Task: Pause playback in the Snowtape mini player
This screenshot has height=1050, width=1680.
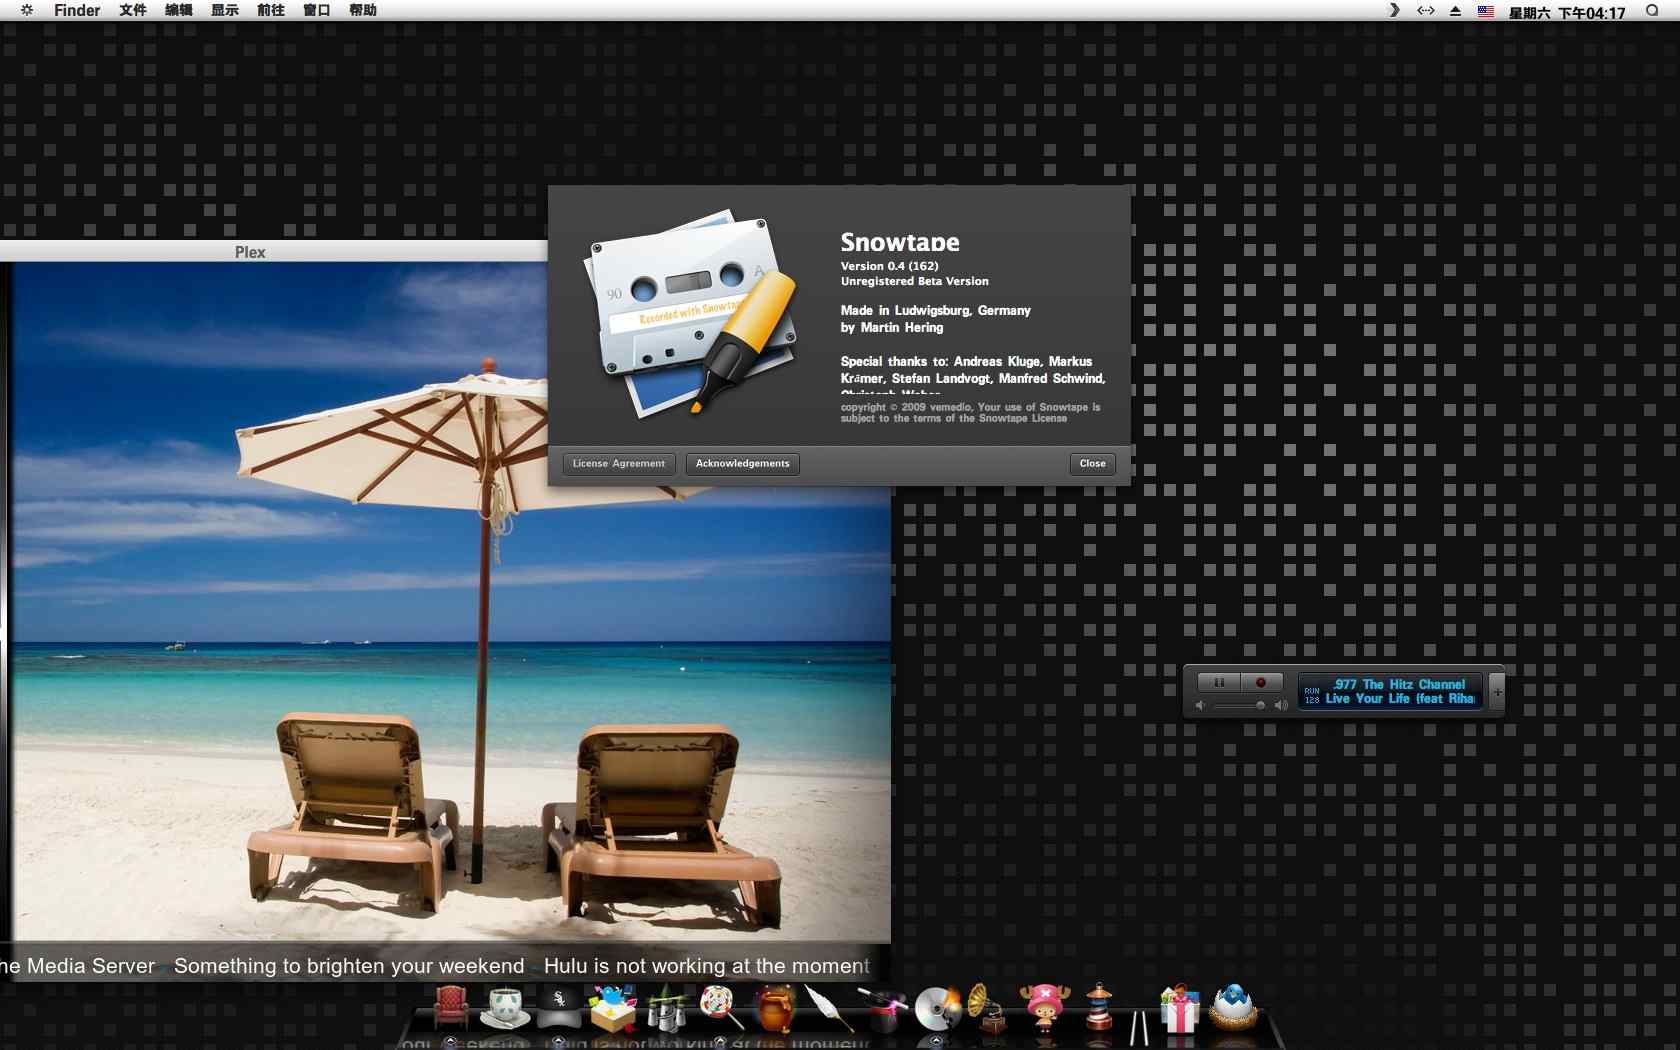Action: tap(1219, 683)
